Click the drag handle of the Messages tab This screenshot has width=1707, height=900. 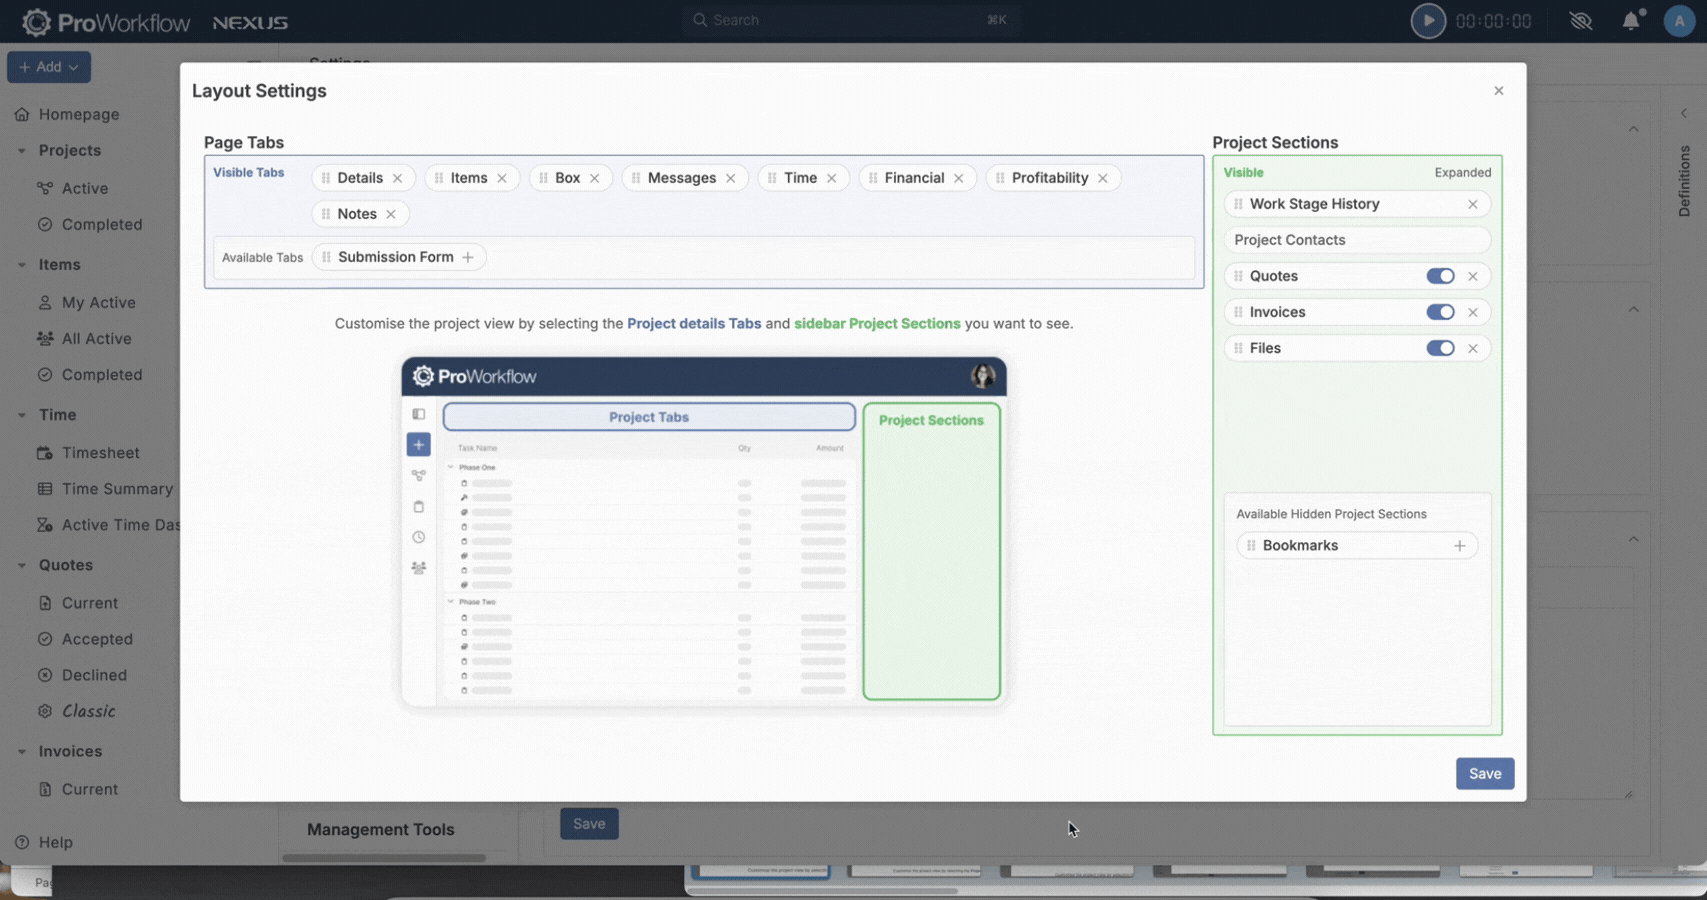[636, 178]
